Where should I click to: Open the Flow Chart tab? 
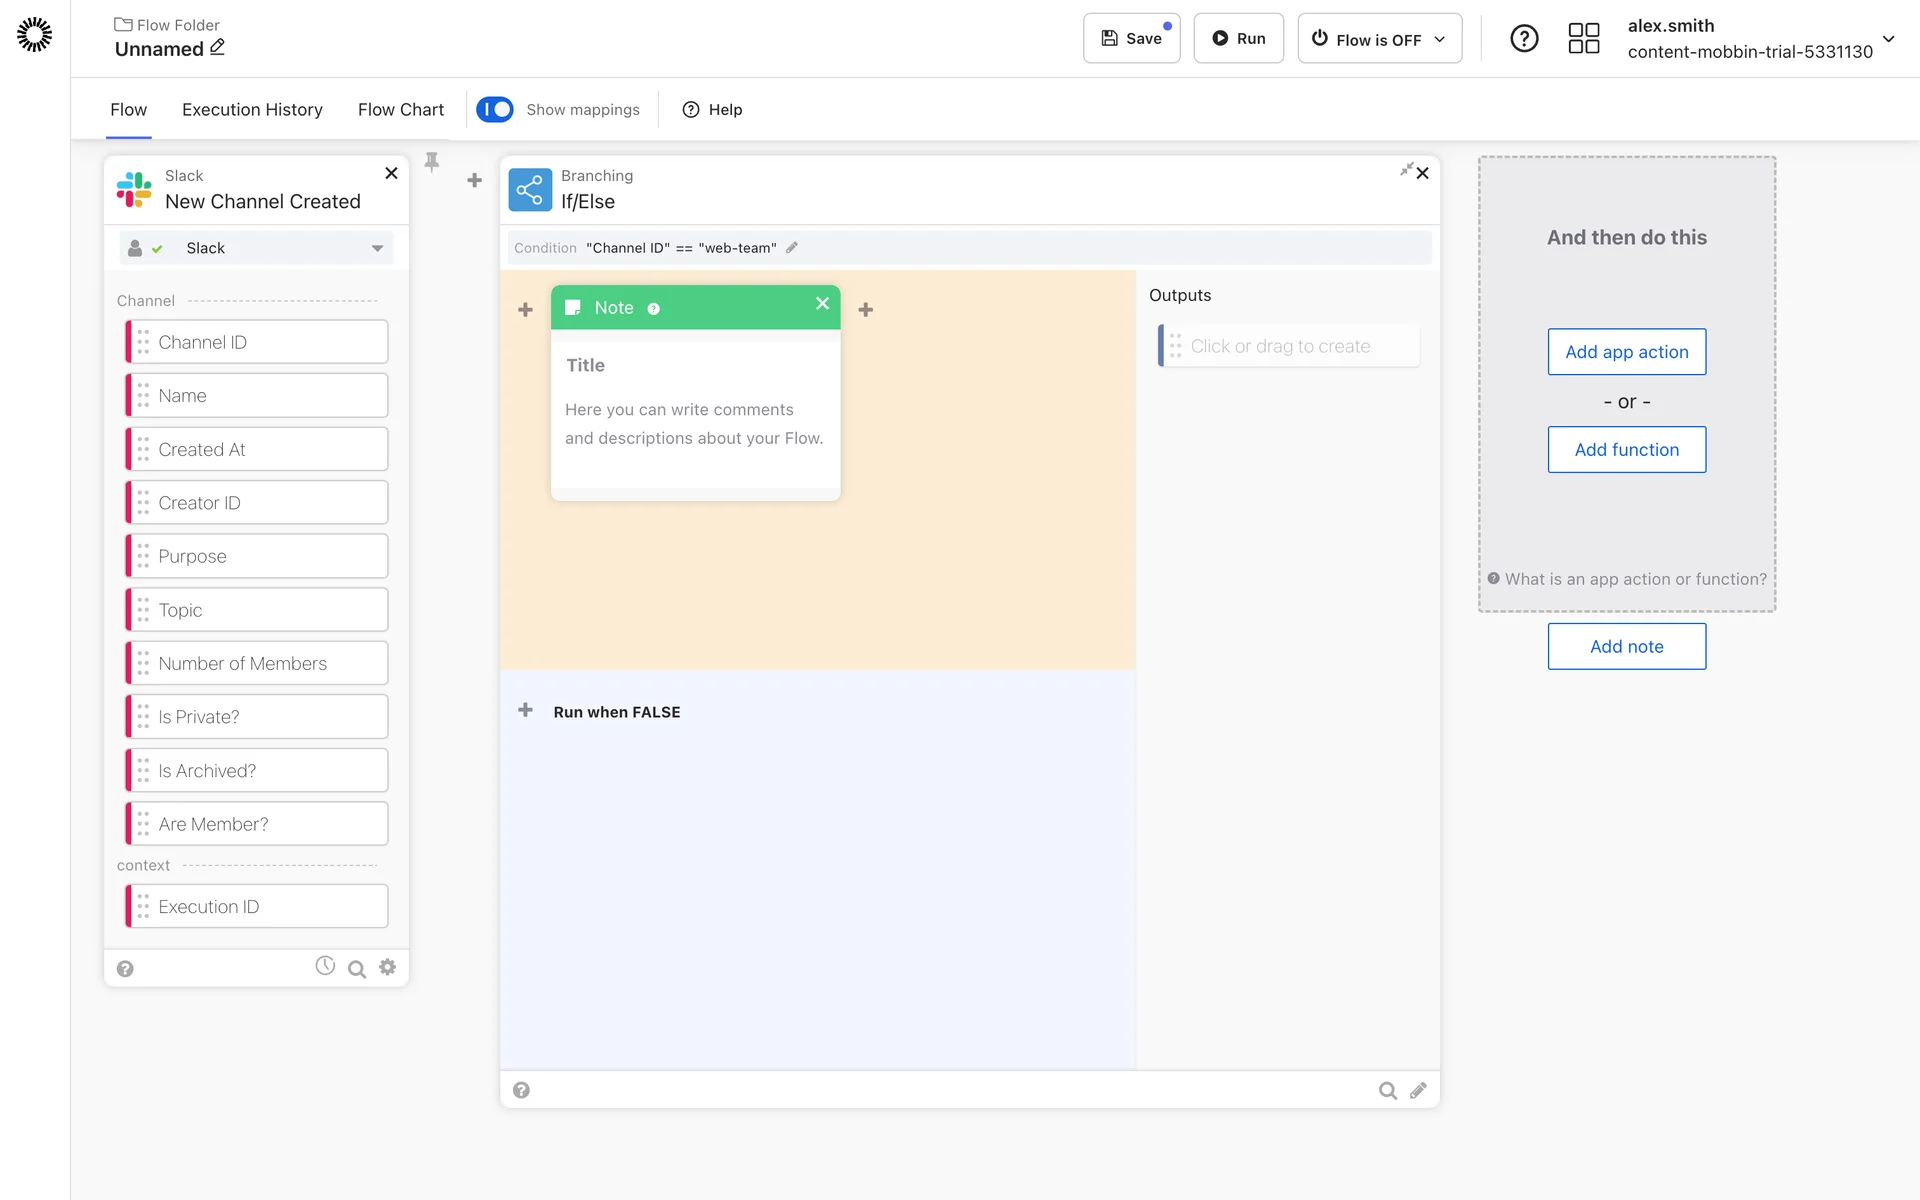pyautogui.click(x=400, y=110)
